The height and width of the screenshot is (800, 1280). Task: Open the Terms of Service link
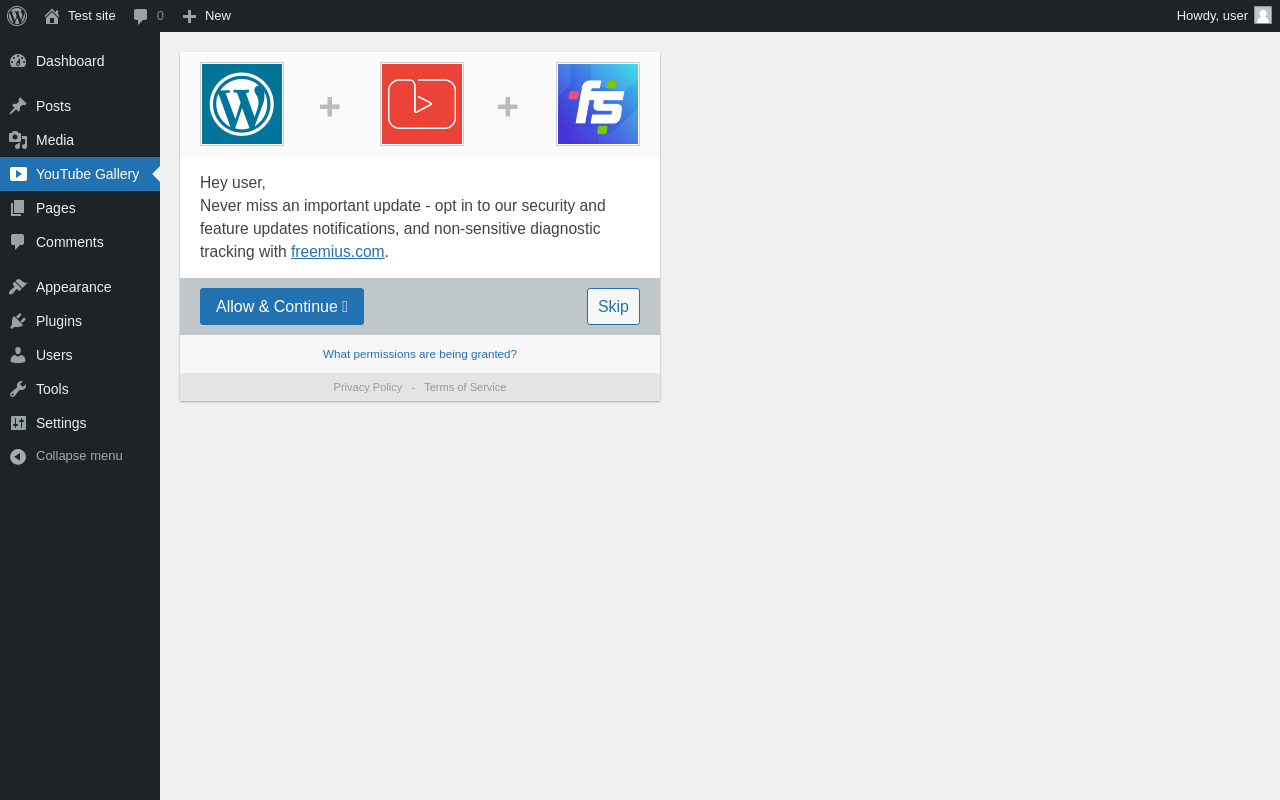(x=465, y=387)
